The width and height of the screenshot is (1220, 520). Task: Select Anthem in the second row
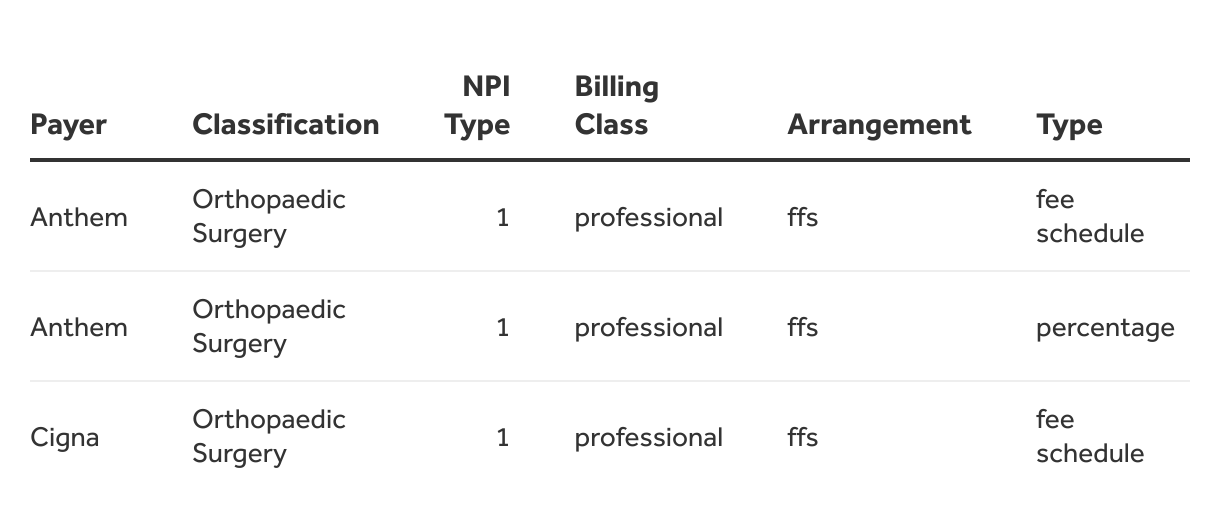coord(79,327)
